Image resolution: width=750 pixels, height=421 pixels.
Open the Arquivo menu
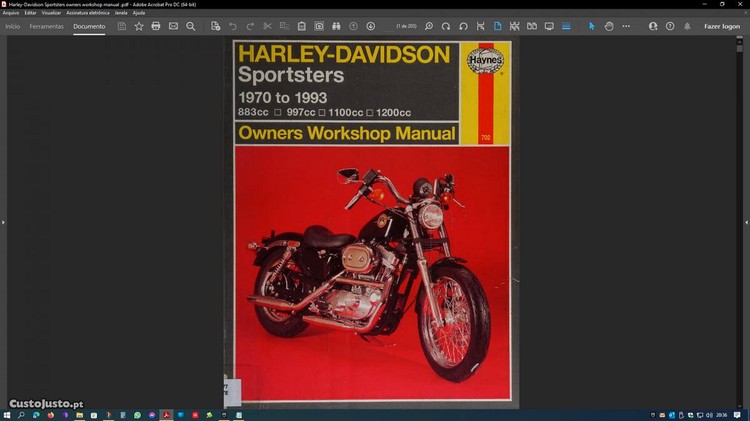(x=11, y=13)
